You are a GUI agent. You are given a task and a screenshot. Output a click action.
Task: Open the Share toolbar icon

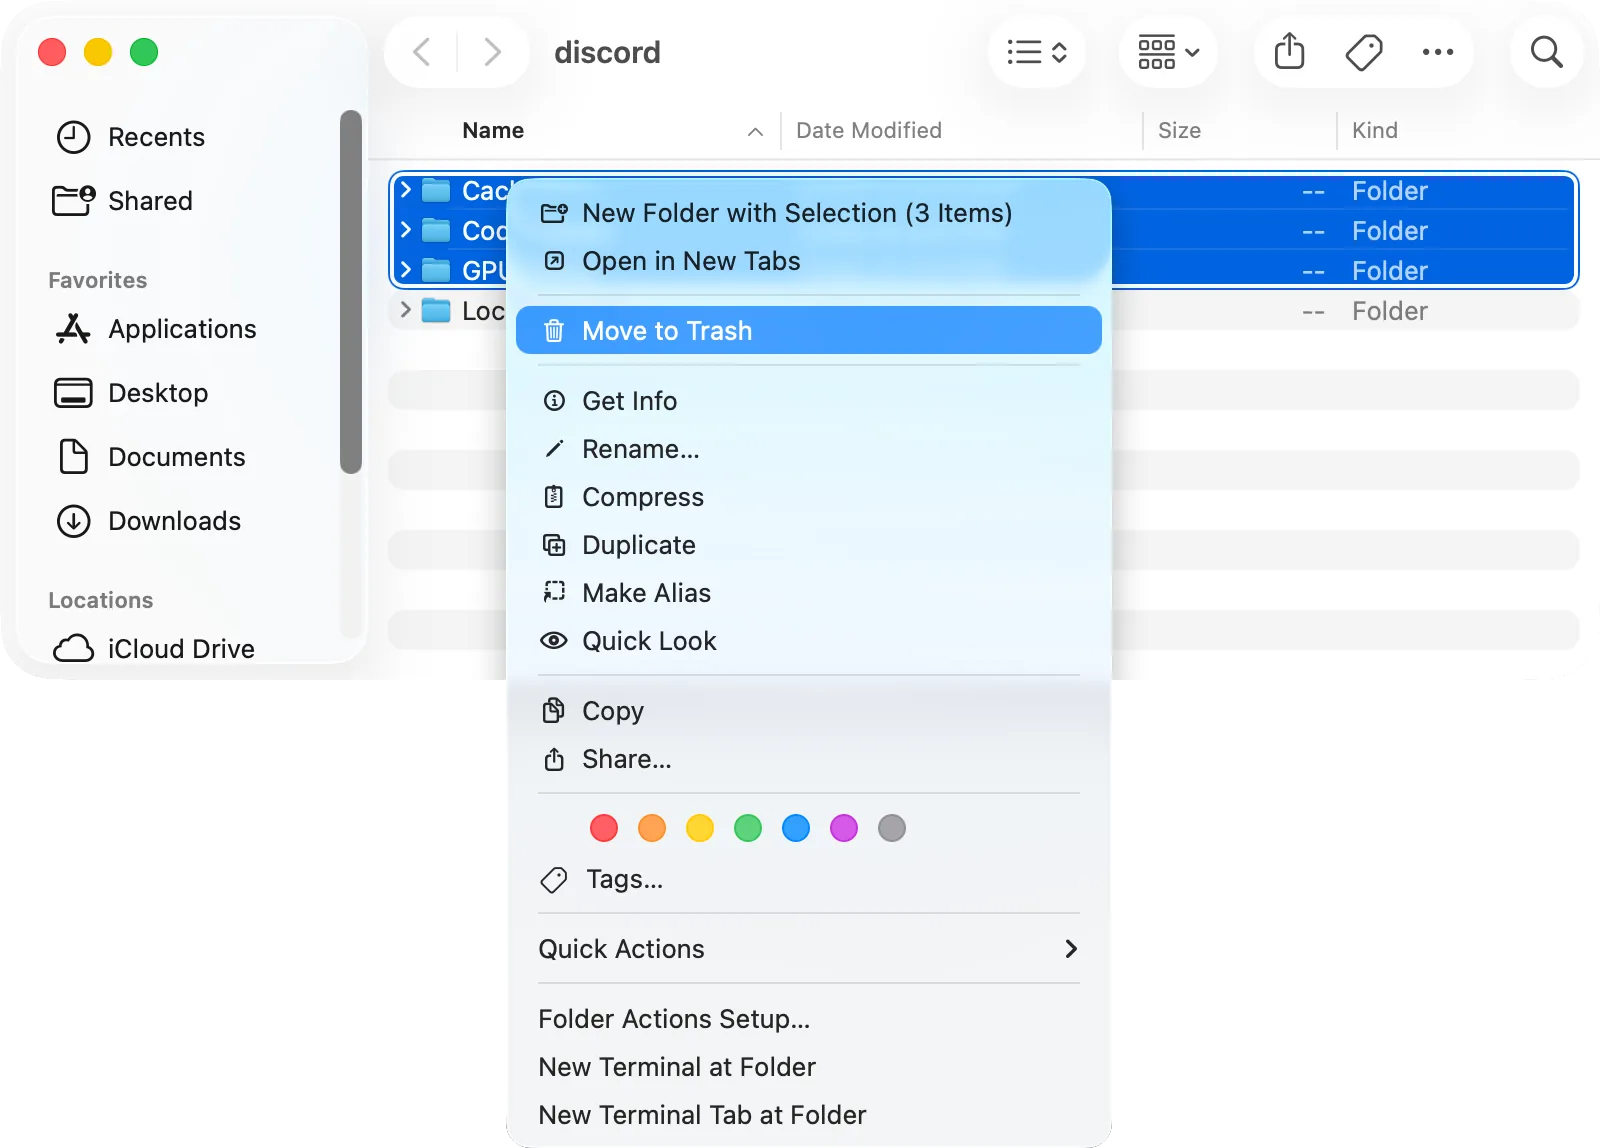[x=1289, y=51]
